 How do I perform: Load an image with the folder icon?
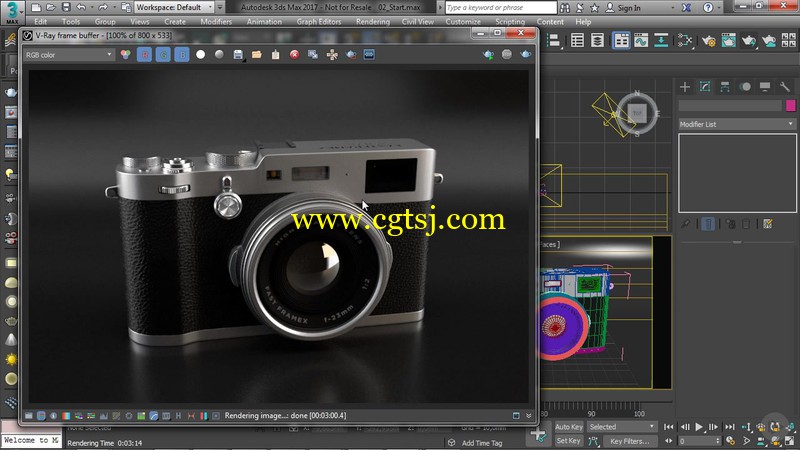[x=257, y=55]
